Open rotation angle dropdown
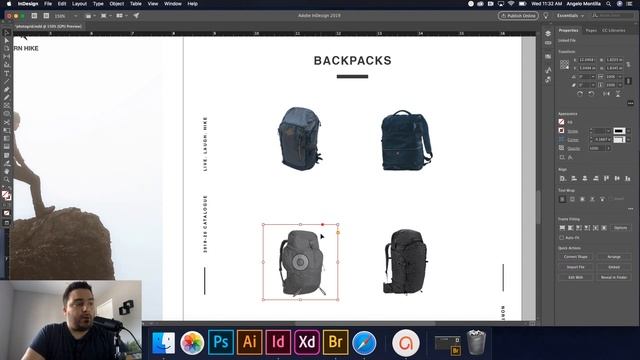Image resolution: width=640 pixels, height=360 pixels. point(593,77)
